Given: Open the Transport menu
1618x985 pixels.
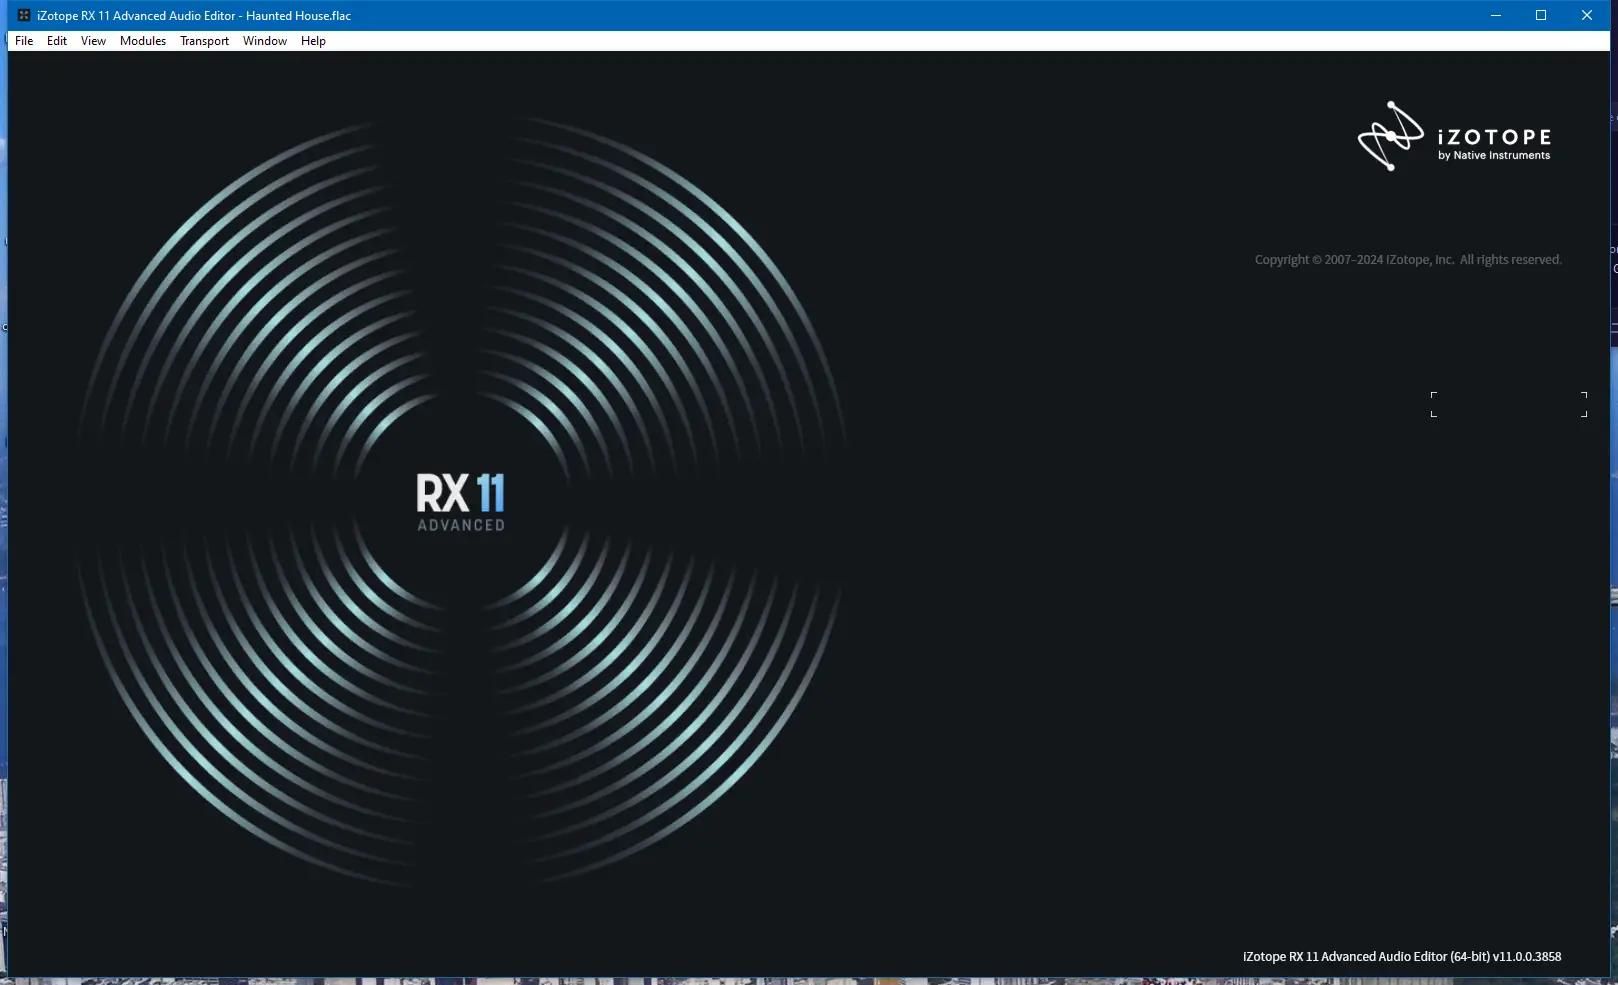Looking at the screenshot, I should [204, 41].
